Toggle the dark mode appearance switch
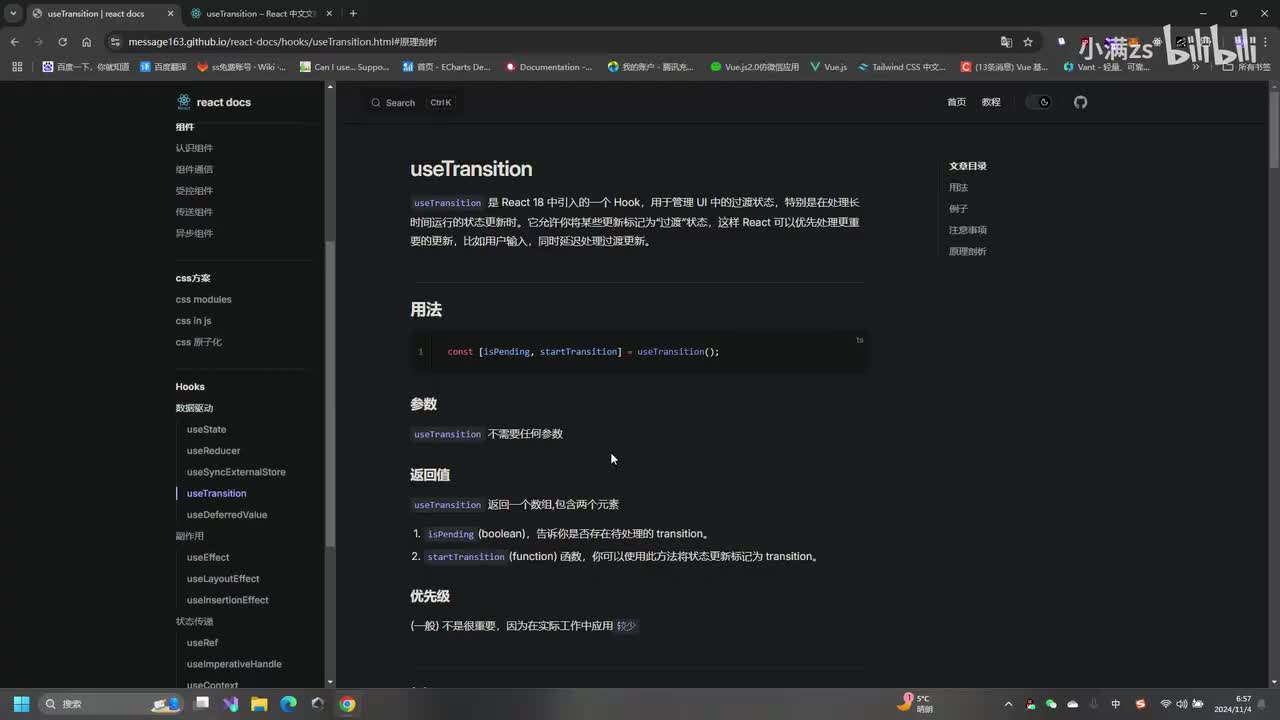 1040,102
